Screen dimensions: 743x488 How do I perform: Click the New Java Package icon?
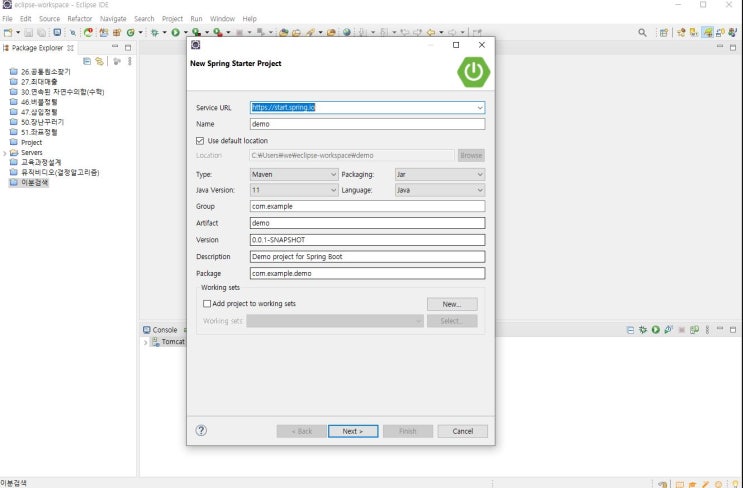pyautogui.click(x=117, y=33)
